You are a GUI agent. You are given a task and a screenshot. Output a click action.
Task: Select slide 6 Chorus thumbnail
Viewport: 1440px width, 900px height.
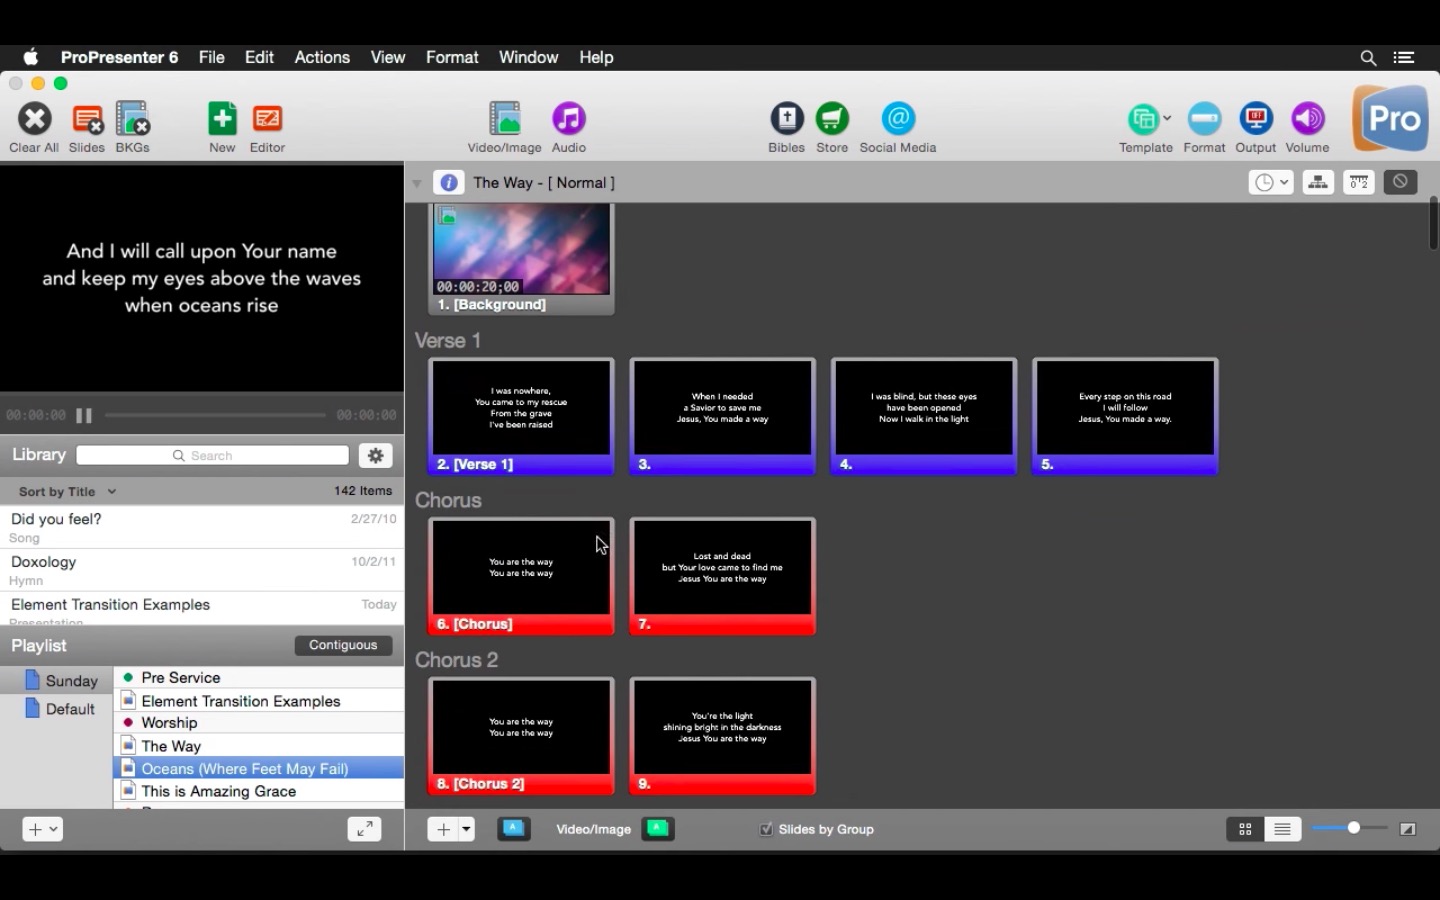click(x=521, y=576)
